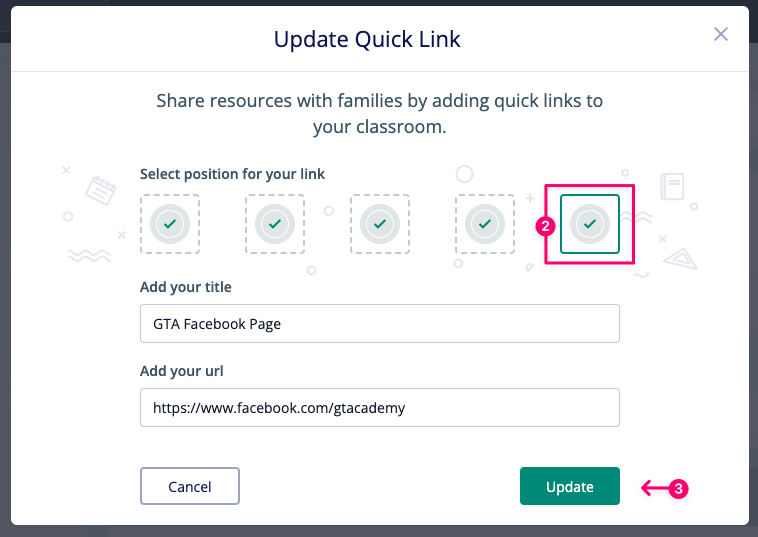Click the pink arrow pointing at Update
758x537 pixels.
(655, 488)
